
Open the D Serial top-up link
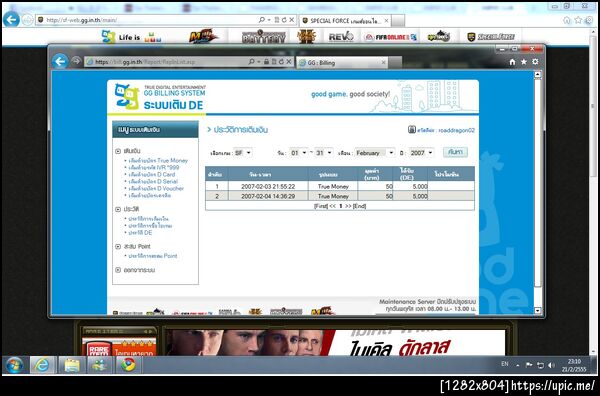153,181
